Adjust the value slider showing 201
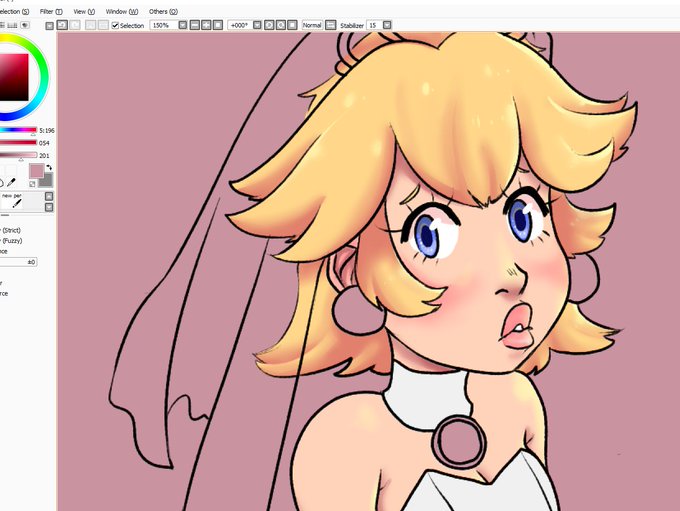Screen dimensions: 680x511 pos(18,155)
